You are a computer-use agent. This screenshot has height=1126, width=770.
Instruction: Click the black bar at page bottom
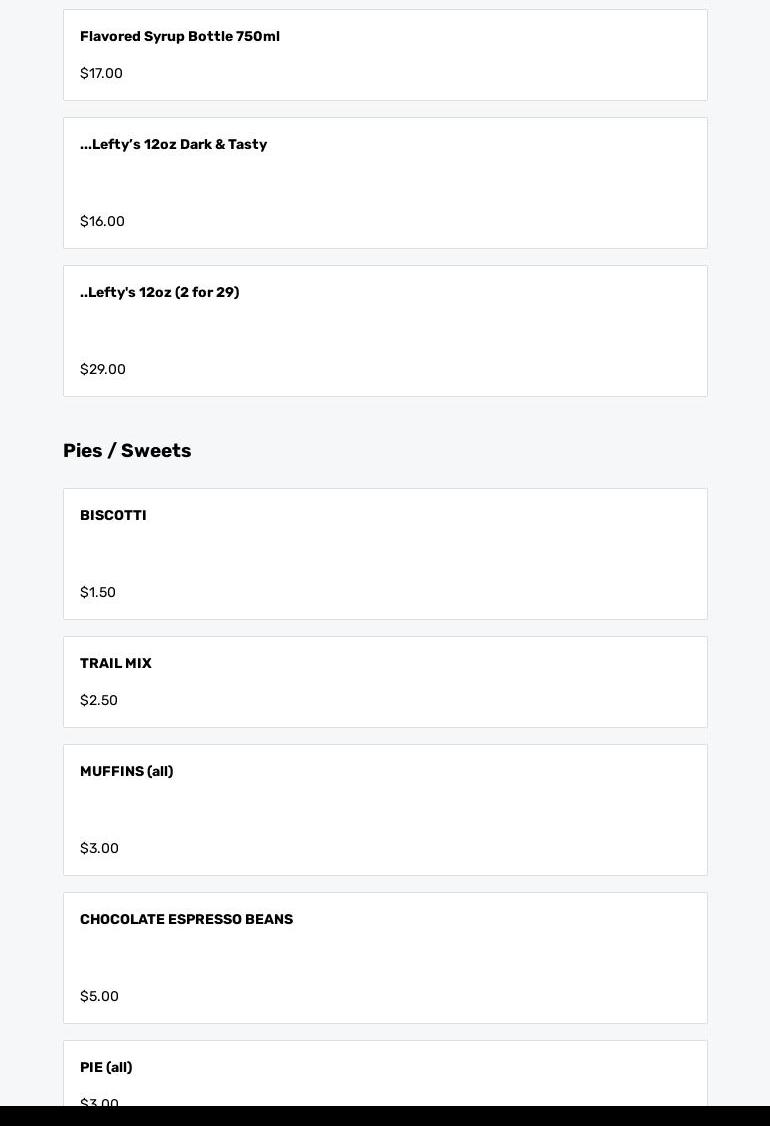coord(385,1116)
